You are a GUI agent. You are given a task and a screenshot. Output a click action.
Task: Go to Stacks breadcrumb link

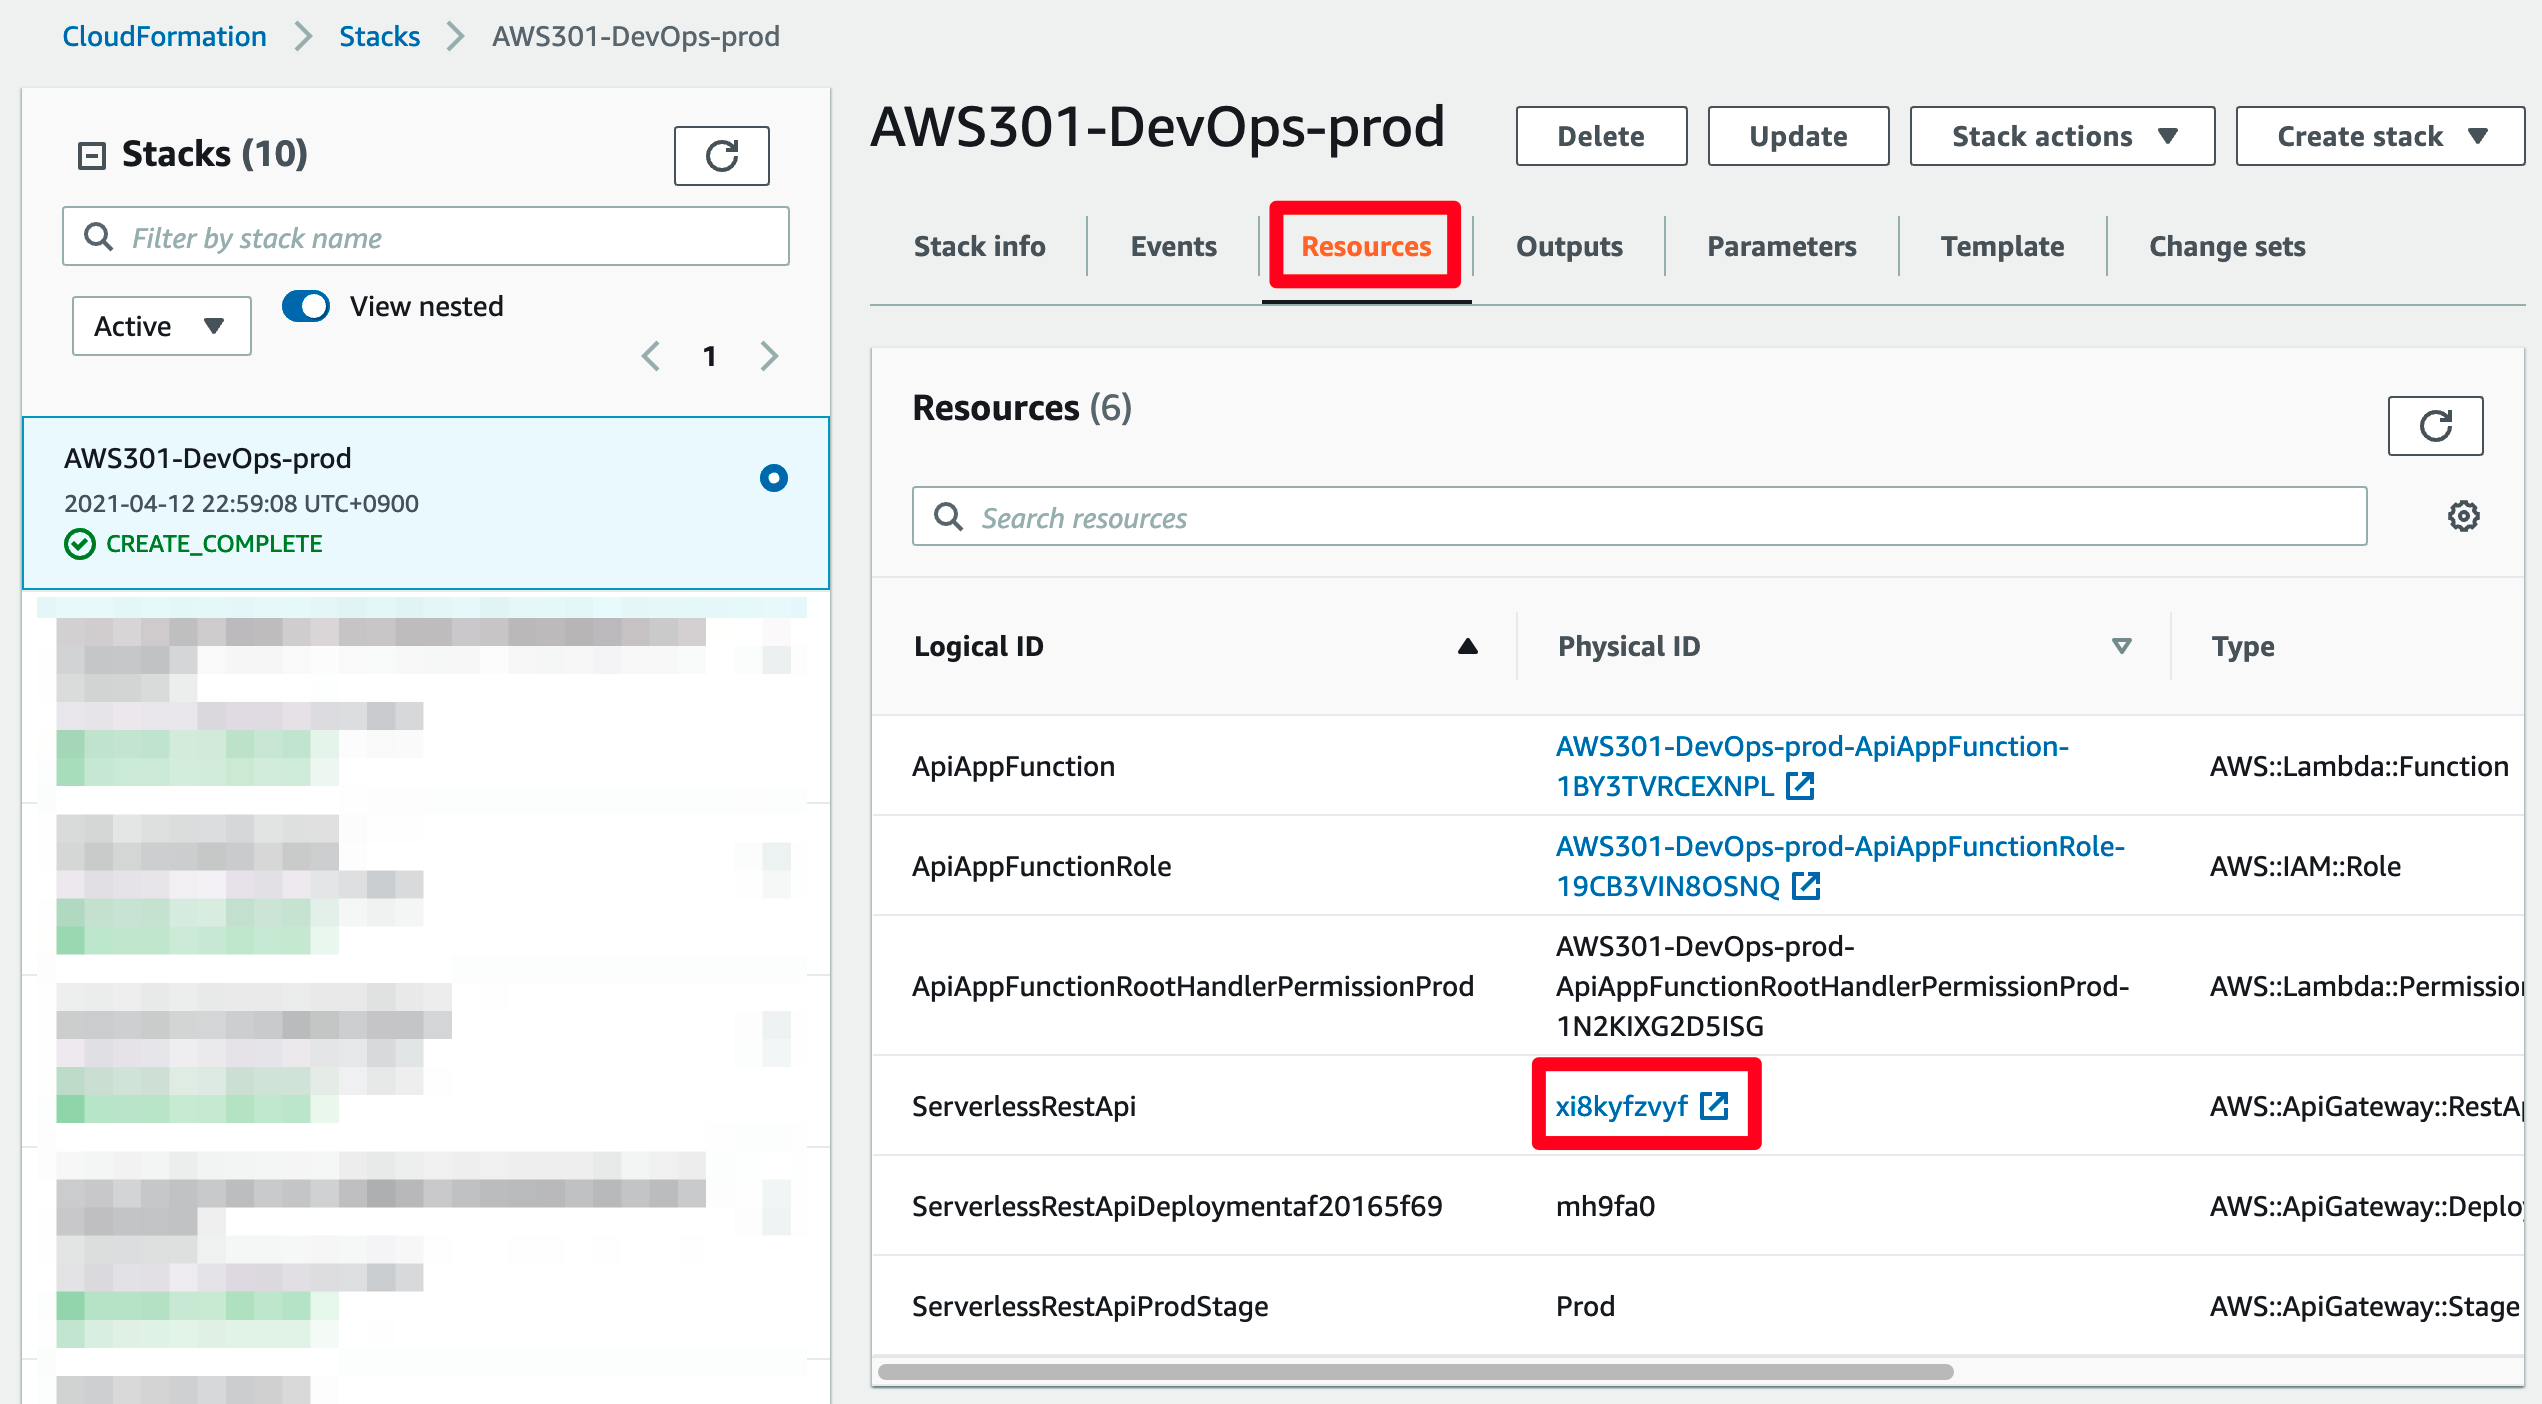(x=379, y=36)
